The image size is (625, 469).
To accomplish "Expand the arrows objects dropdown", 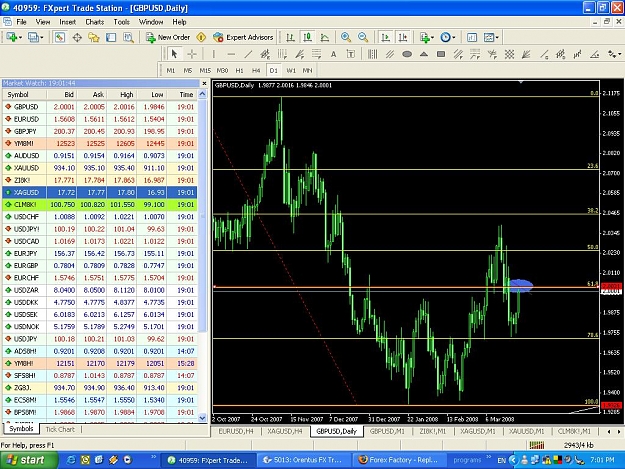I will pos(619,54).
